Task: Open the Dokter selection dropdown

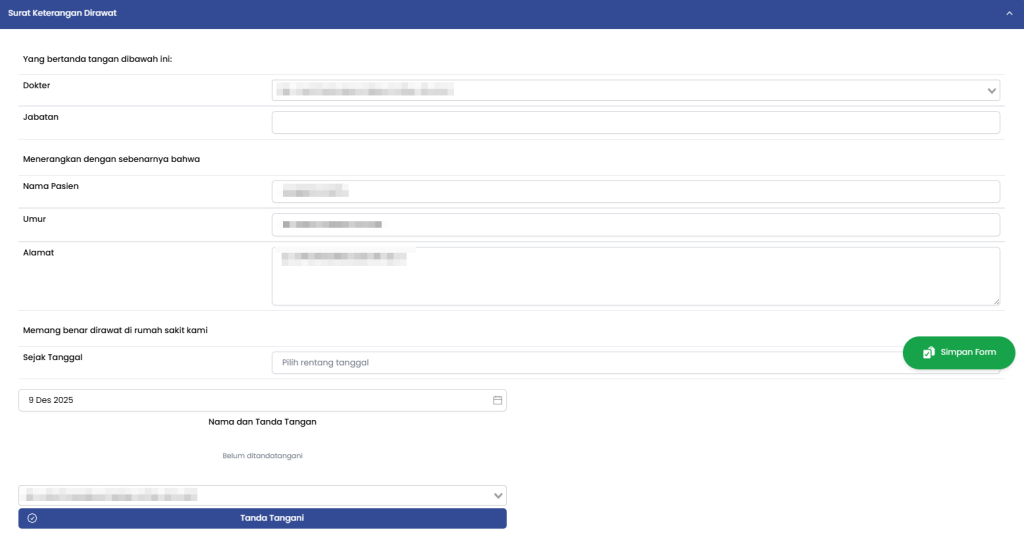Action: [x=635, y=91]
